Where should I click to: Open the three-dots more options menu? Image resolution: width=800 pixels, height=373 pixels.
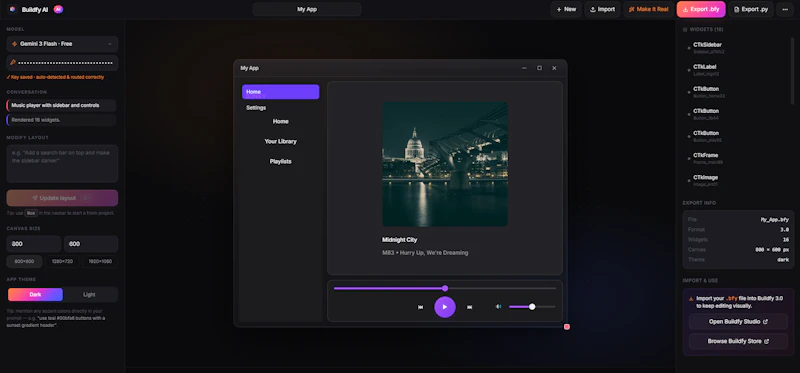point(785,9)
